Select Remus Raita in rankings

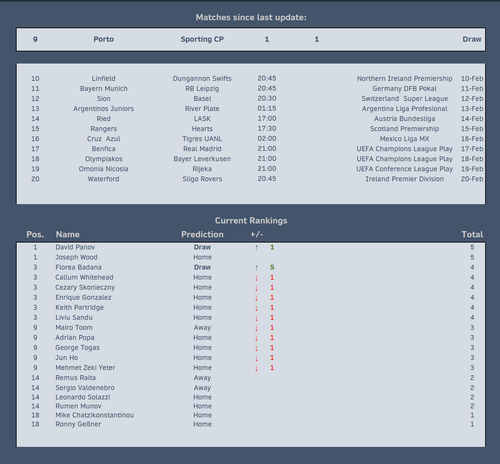(x=75, y=378)
